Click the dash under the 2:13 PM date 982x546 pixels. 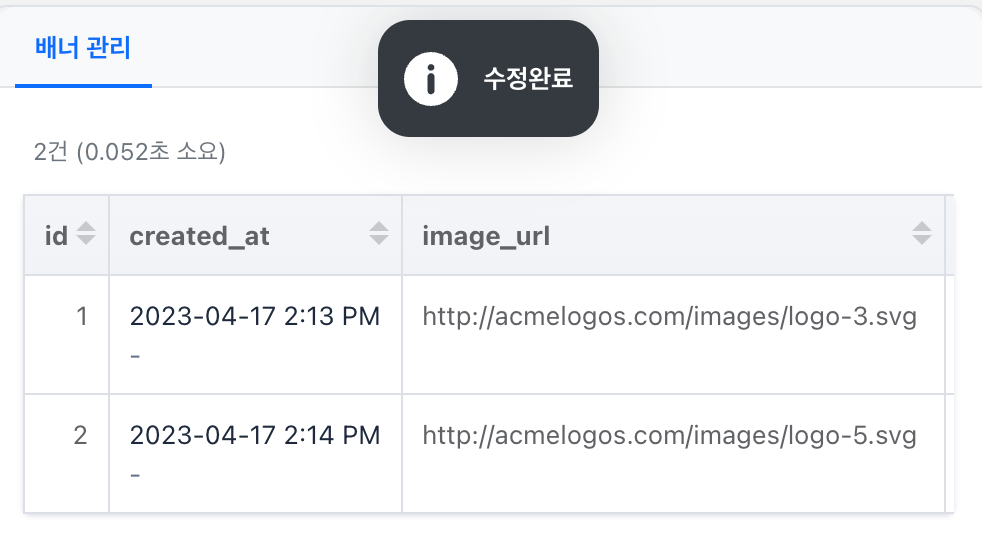(x=135, y=356)
